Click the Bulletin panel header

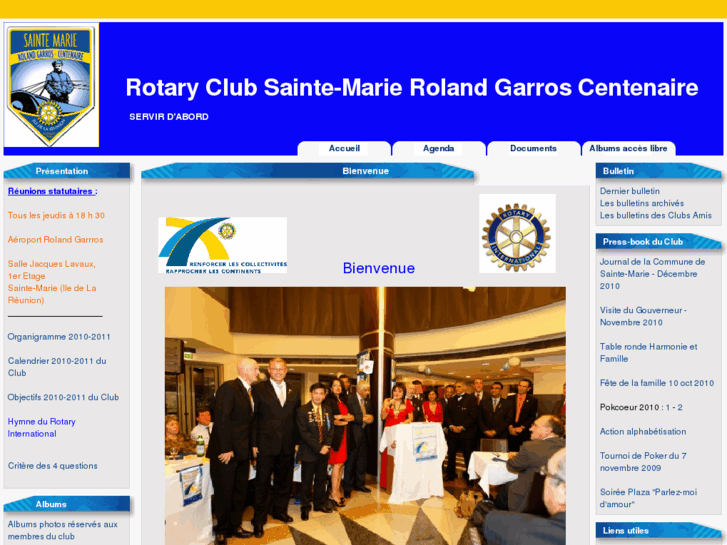658,171
